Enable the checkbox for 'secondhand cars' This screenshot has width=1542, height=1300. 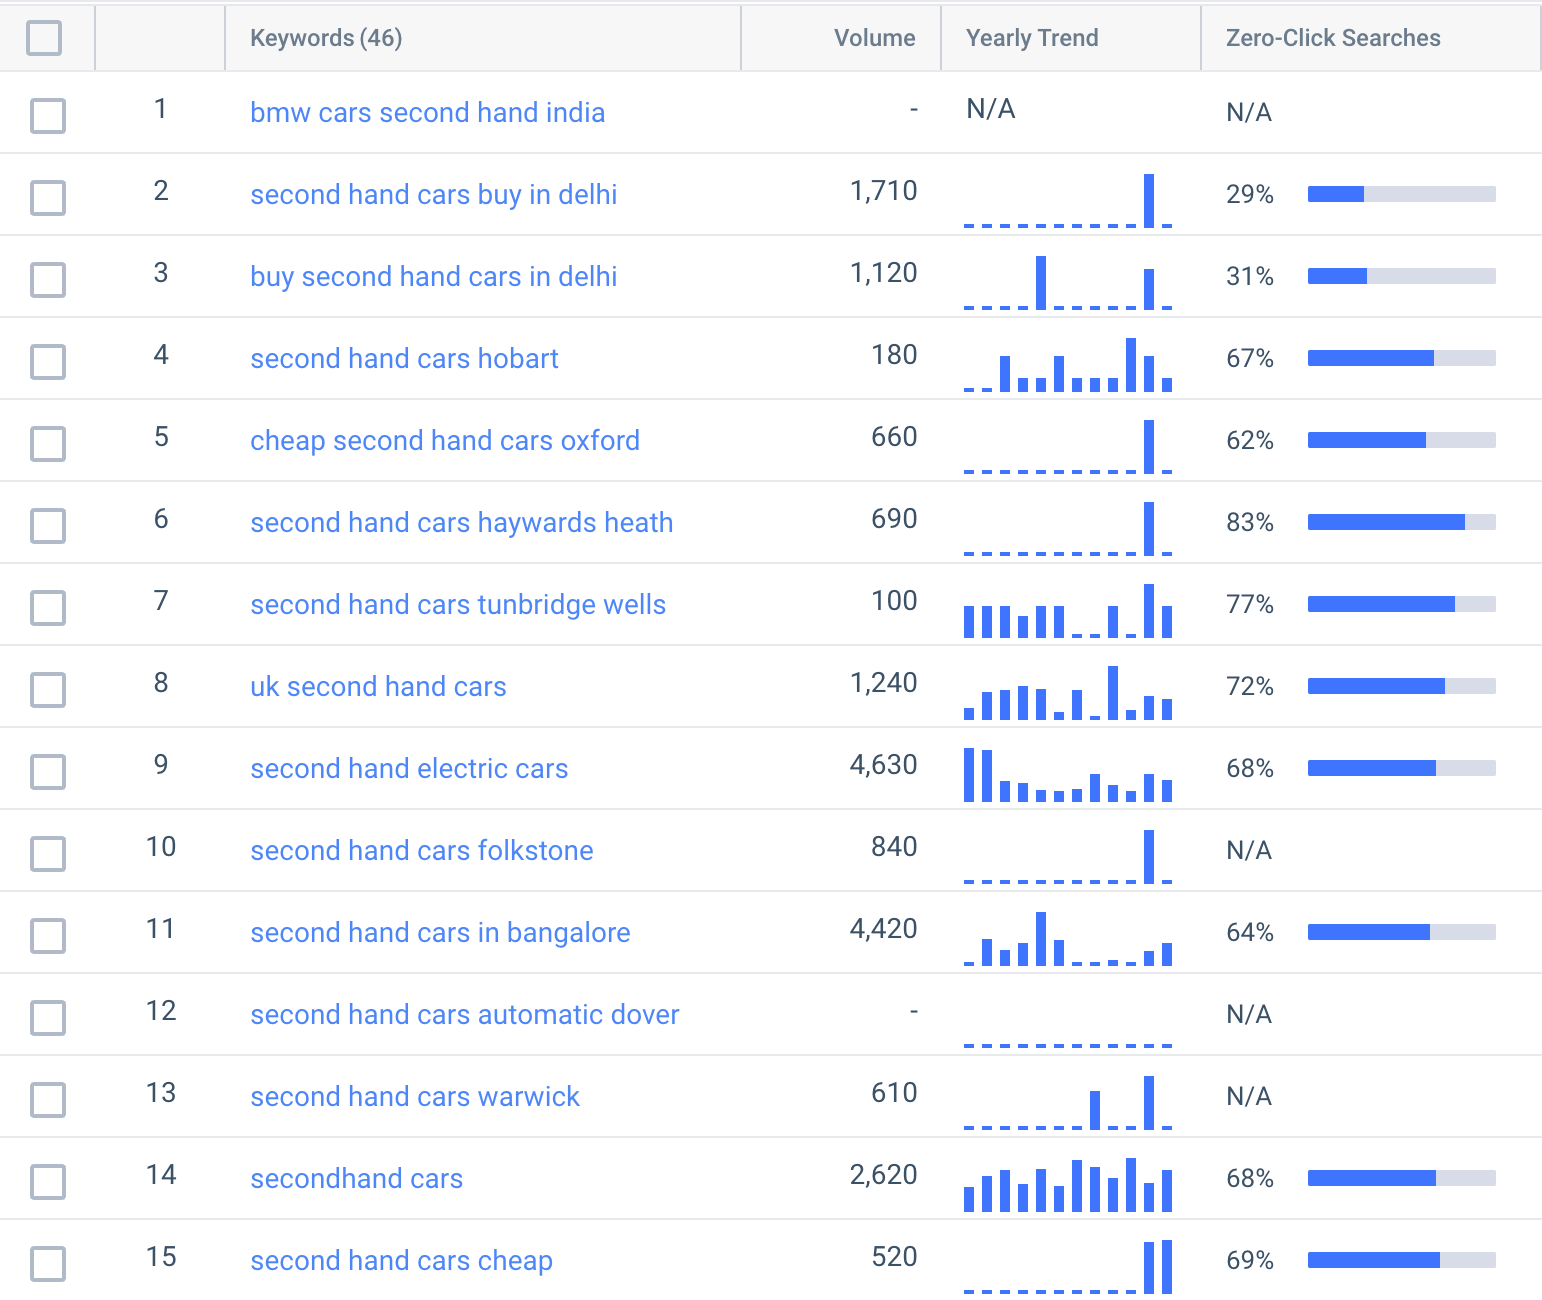47,1181
